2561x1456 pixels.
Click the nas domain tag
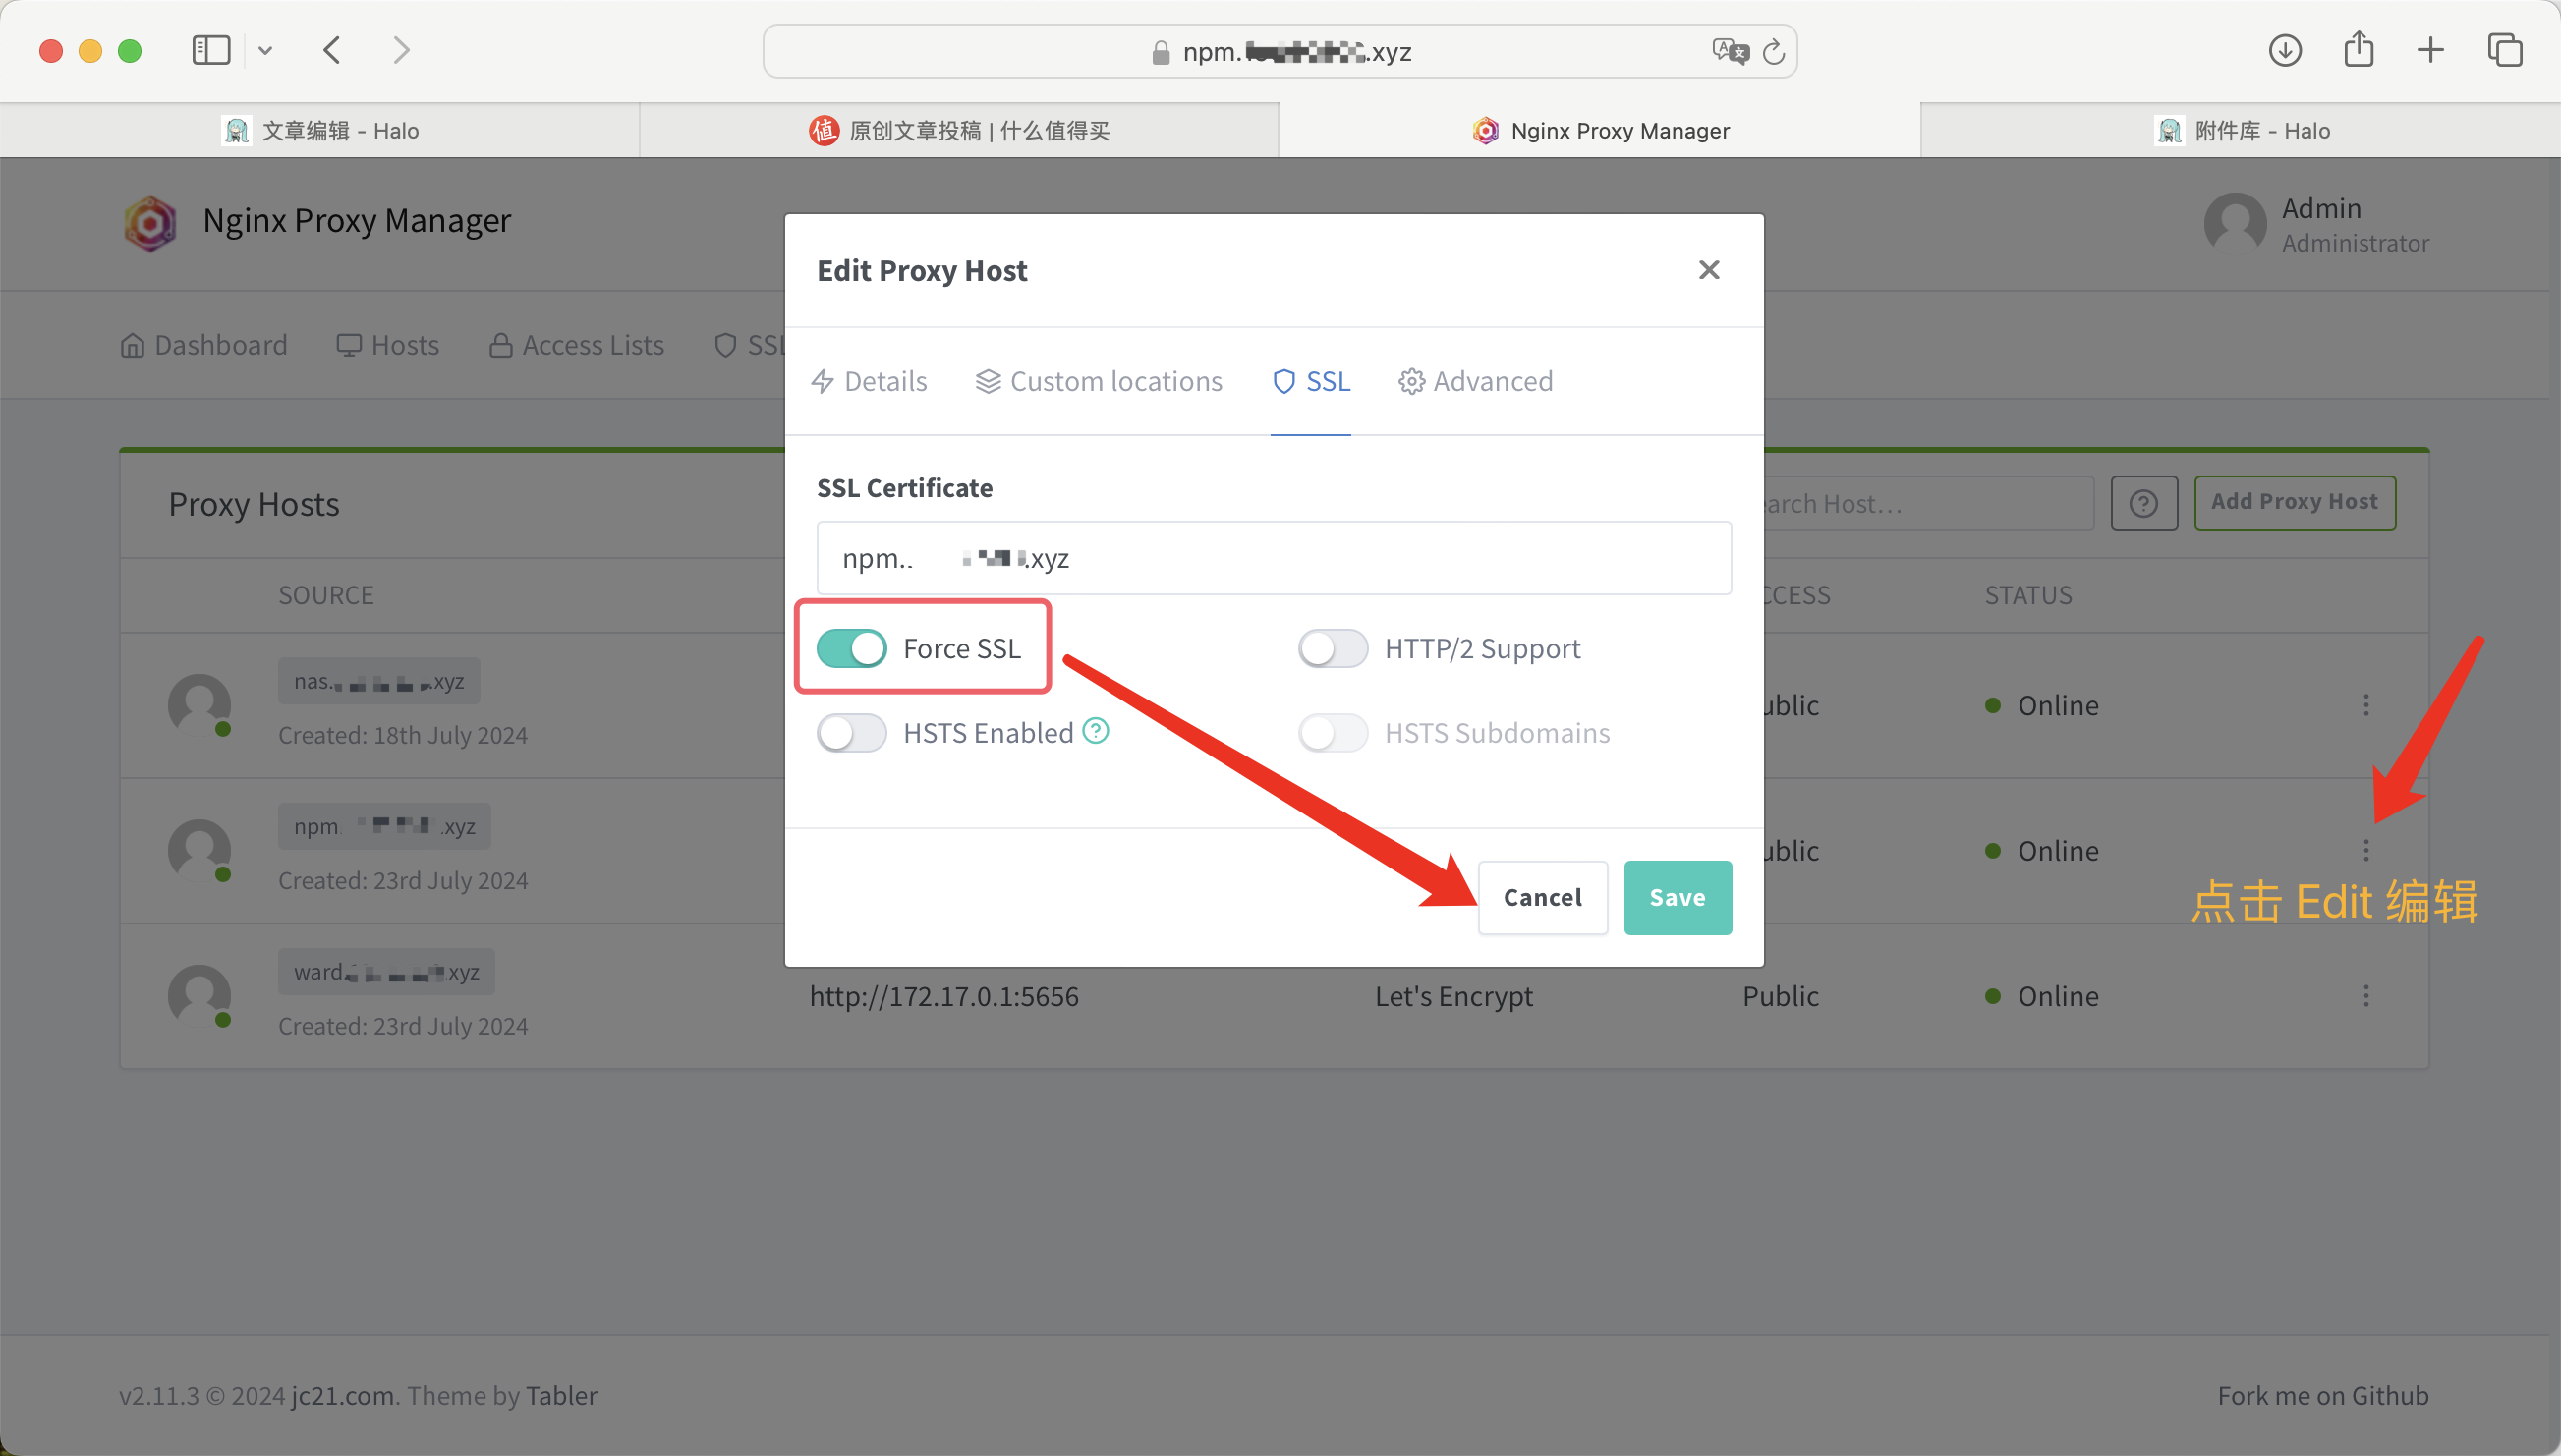point(379,681)
